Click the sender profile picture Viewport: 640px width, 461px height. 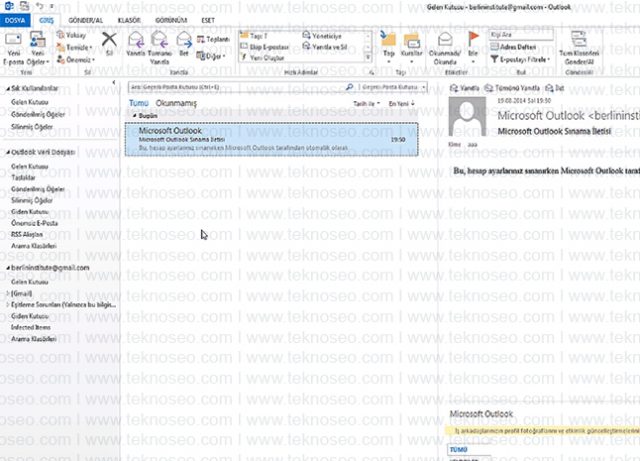coord(467,116)
